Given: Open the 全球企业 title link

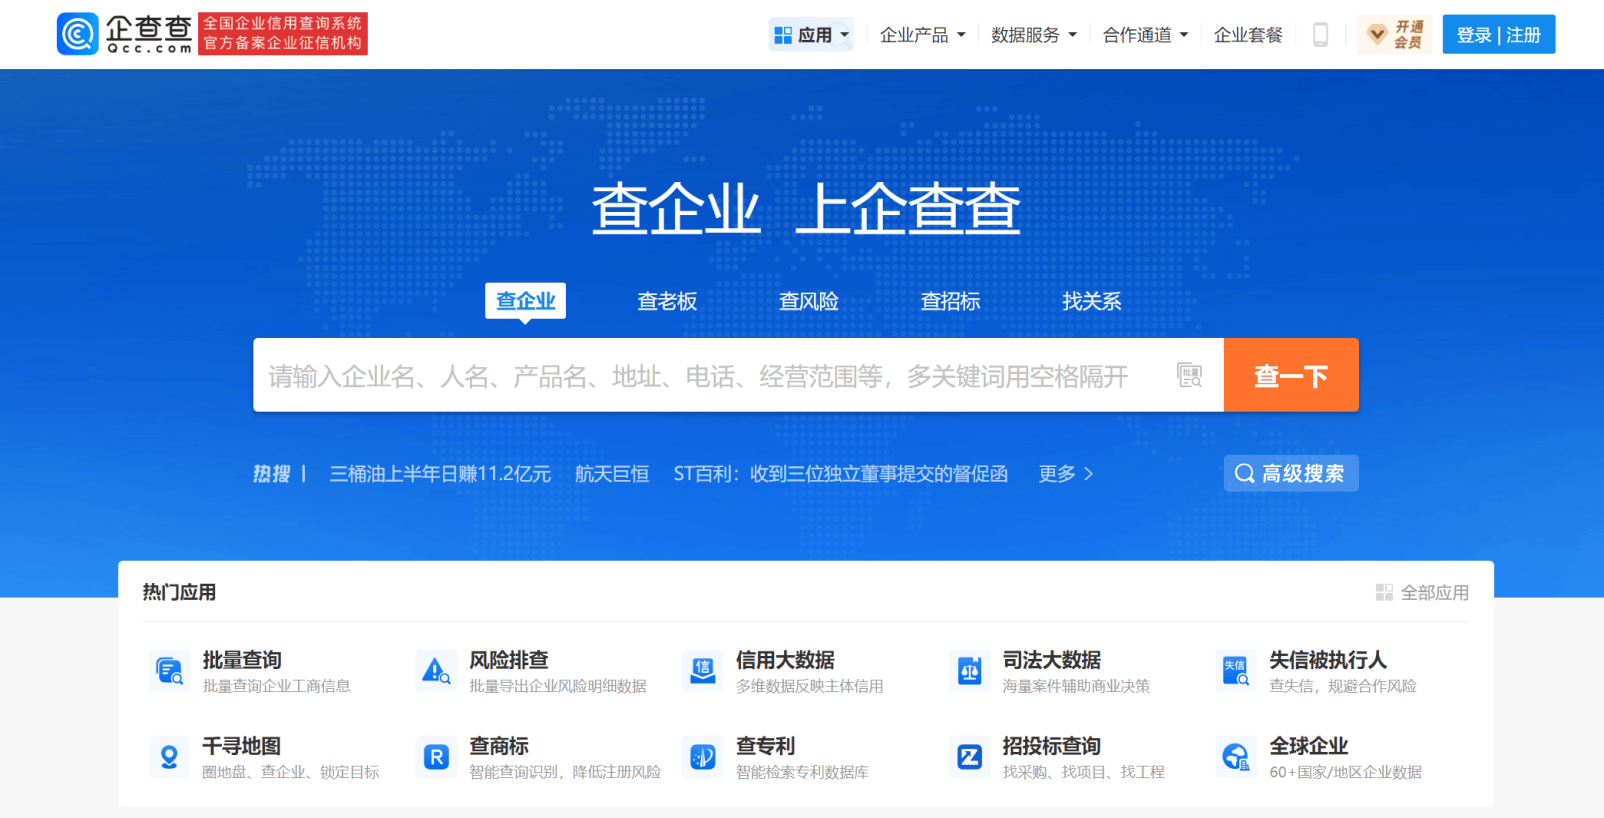Looking at the screenshot, I should (1309, 746).
